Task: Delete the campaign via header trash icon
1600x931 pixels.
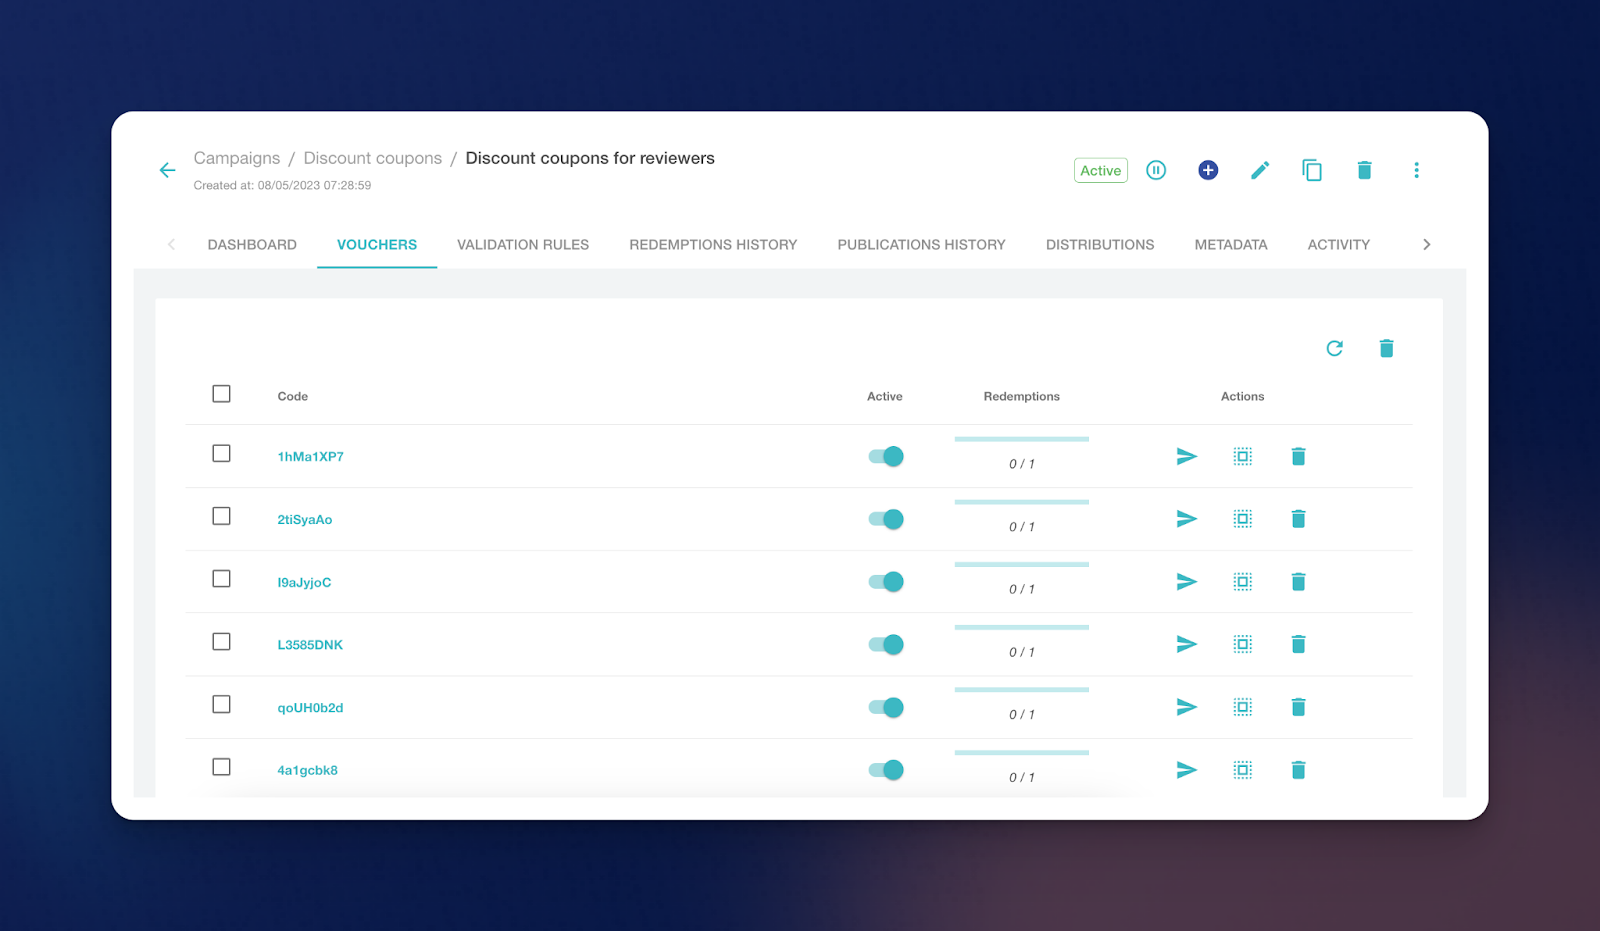Action: [x=1364, y=170]
